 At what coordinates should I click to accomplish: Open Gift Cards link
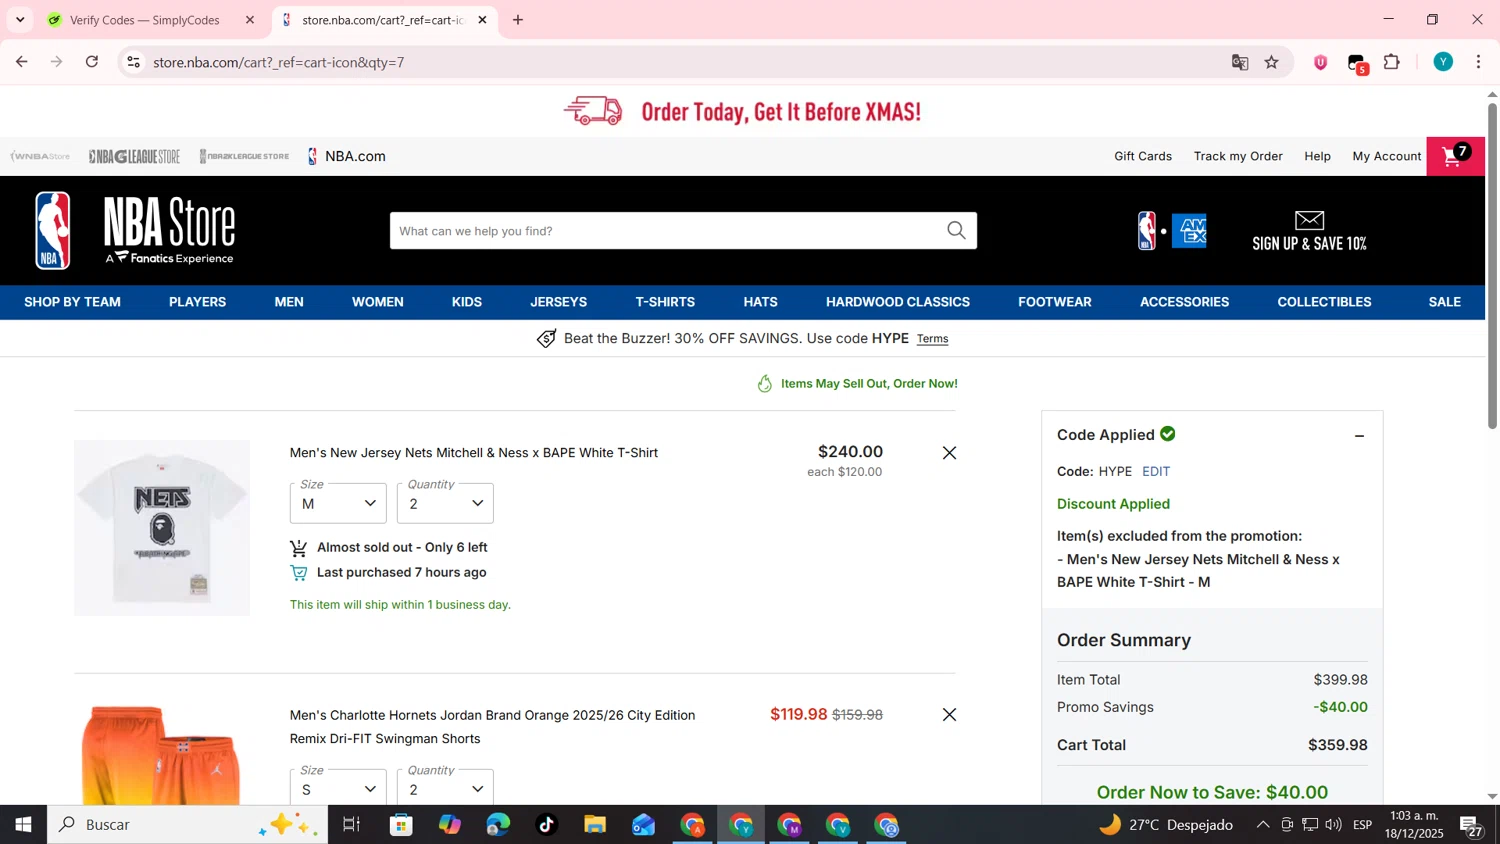(x=1143, y=156)
